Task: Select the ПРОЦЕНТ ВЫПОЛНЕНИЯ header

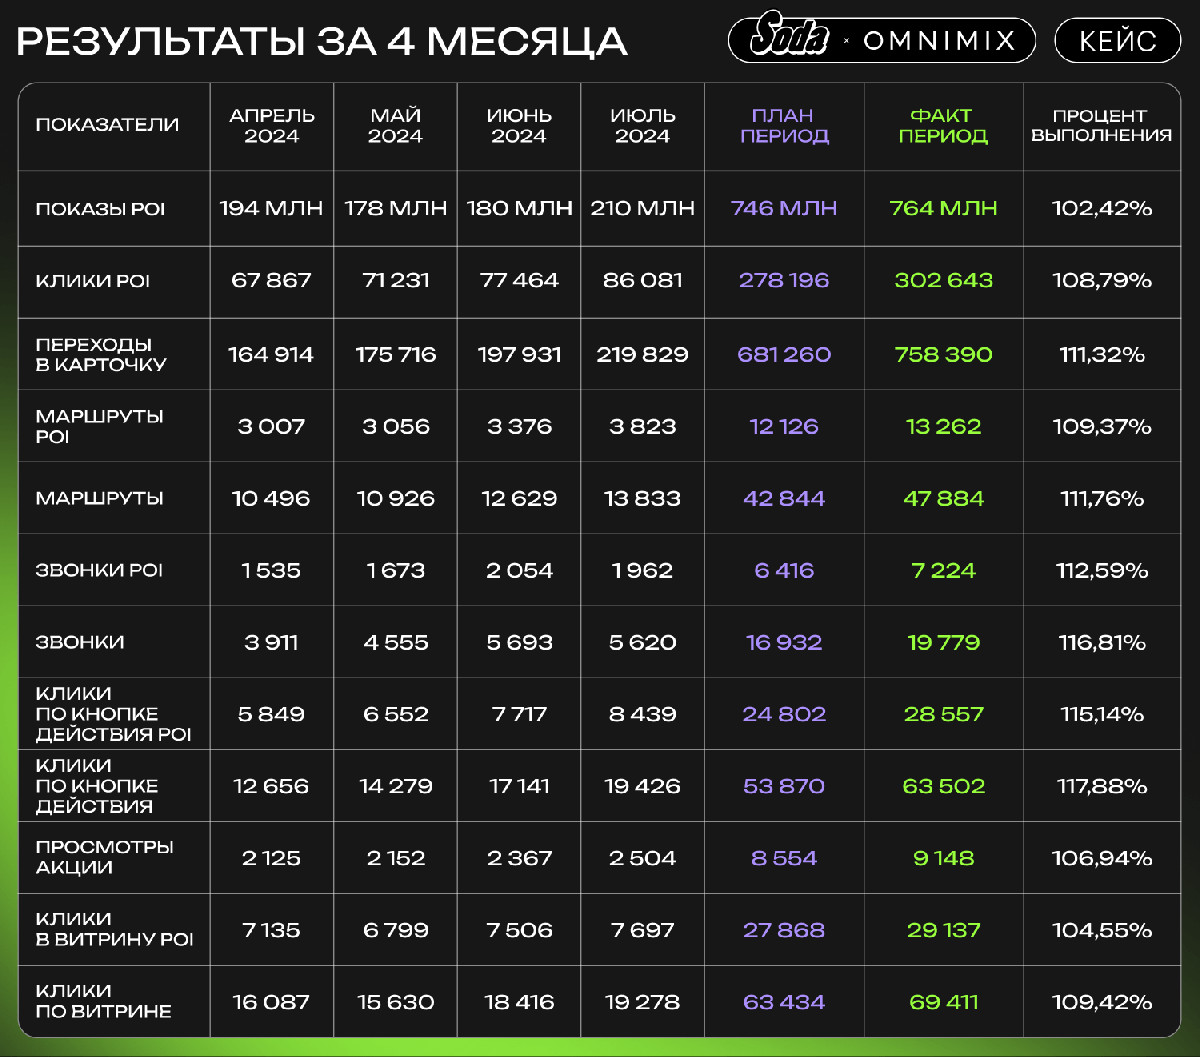Action: (1102, 126)
